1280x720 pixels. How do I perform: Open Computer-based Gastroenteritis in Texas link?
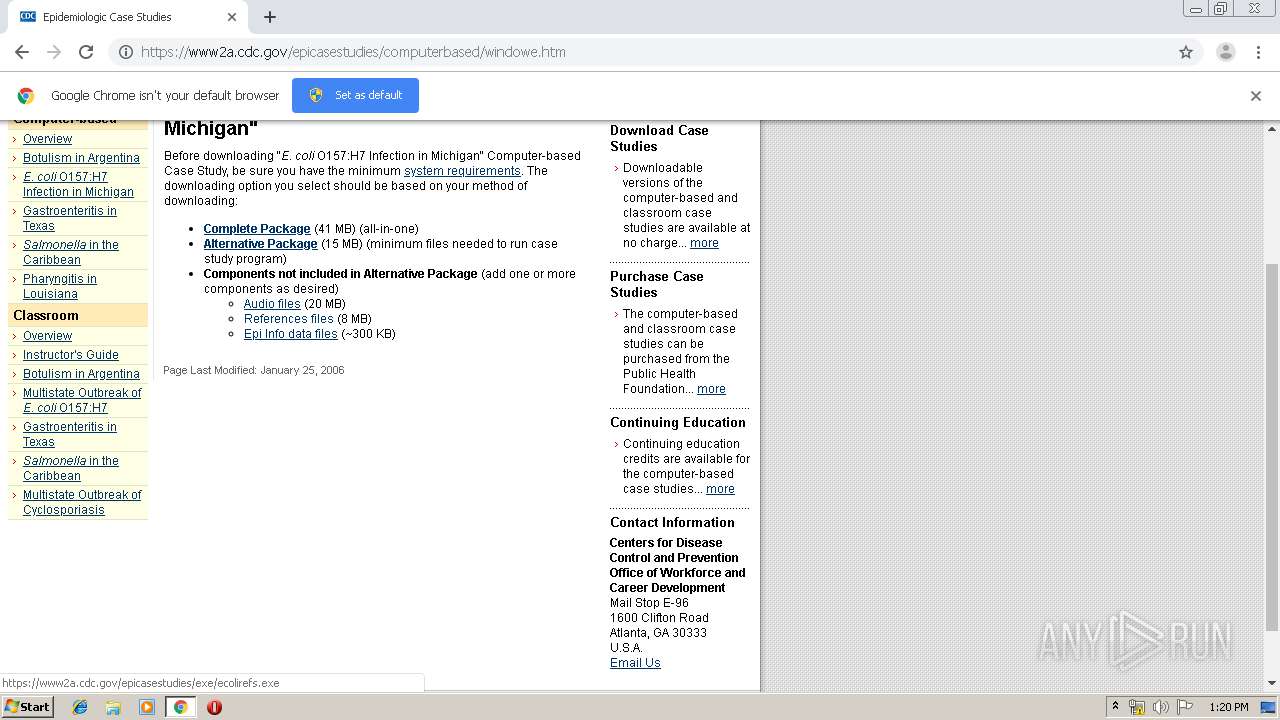click(x=70, y=218)
